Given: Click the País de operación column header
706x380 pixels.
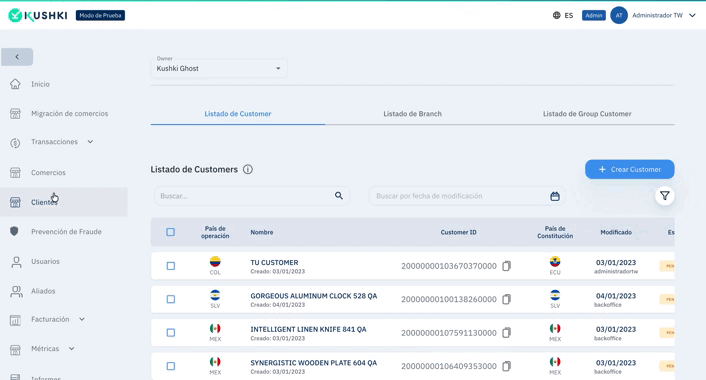Looking at the screenshot, I should 215,232.
